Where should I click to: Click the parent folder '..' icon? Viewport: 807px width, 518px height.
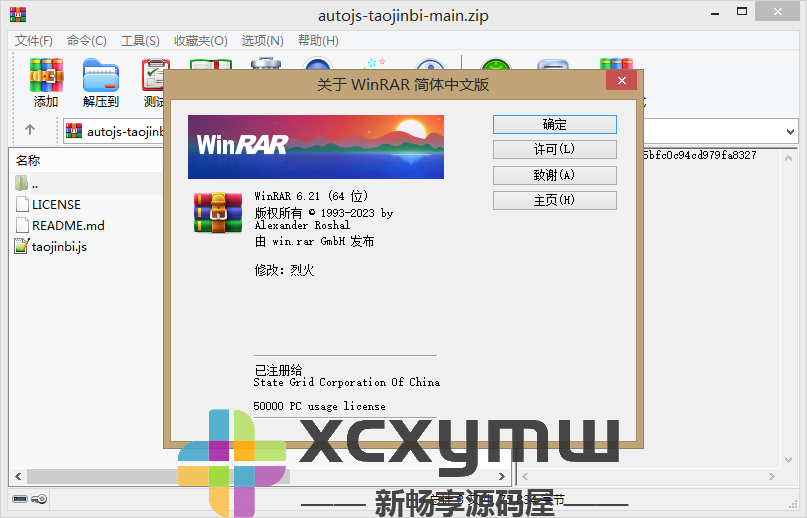[22, 183]
